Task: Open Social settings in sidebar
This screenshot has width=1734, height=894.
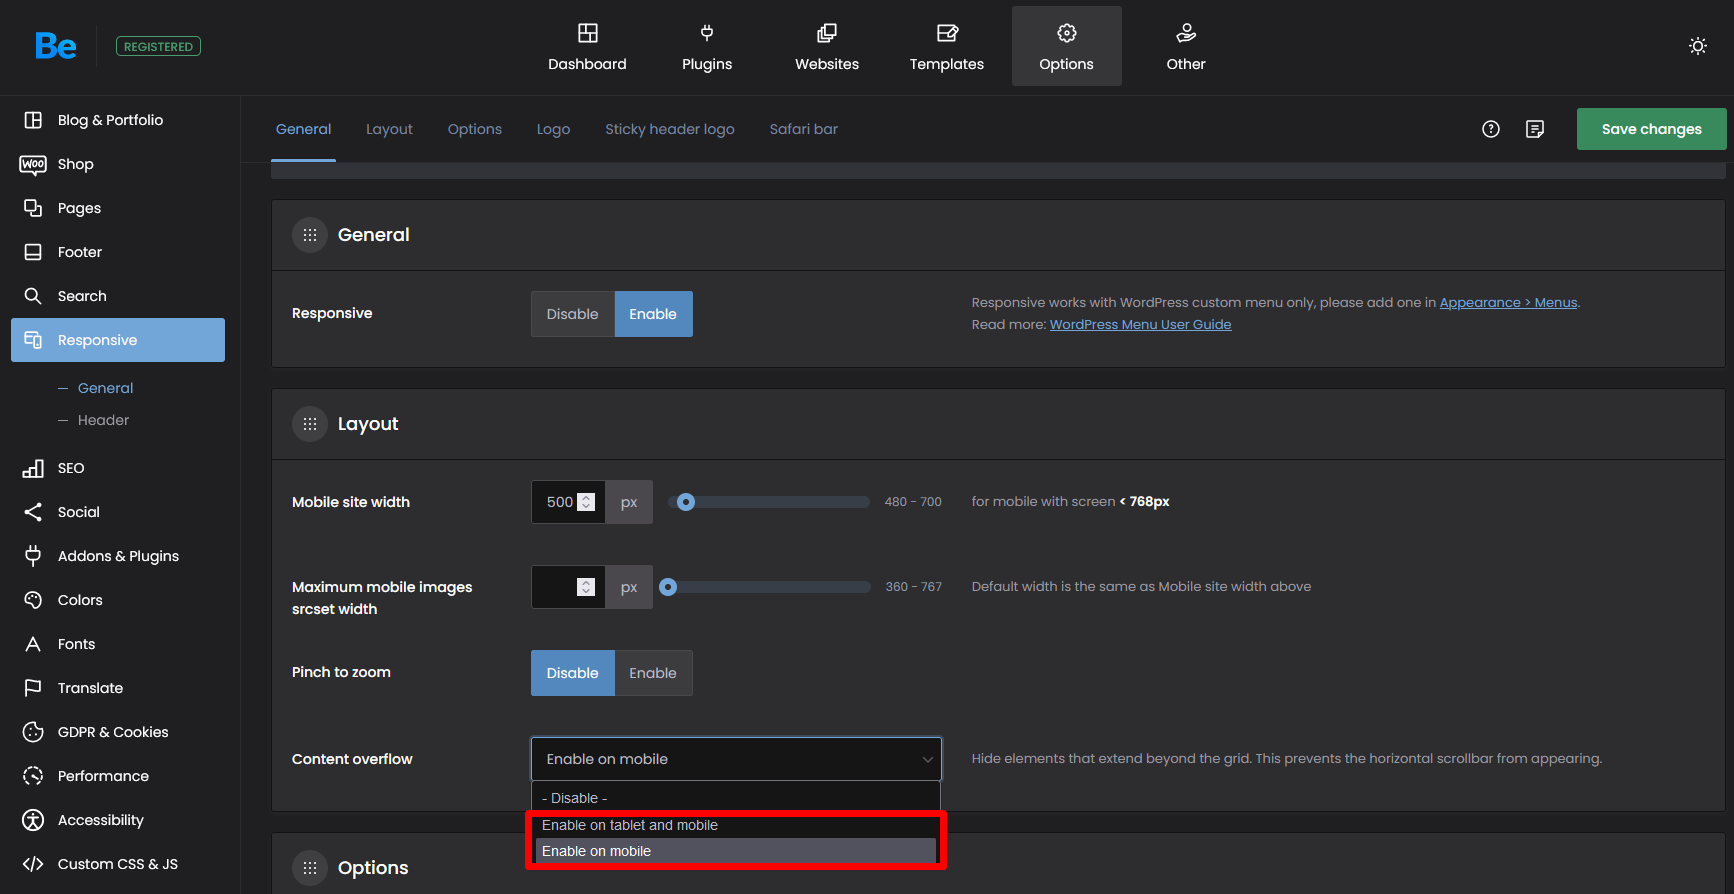Action: pyautogui.click(x=118, y=512)
